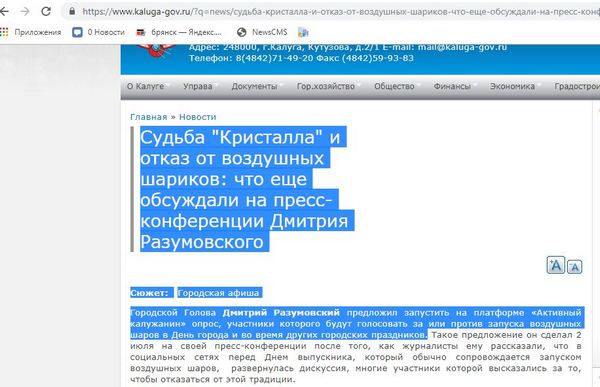The height and width of the screenshot is (387, 600).
Task: Click the browser back arrow
Action: (4, 11)
